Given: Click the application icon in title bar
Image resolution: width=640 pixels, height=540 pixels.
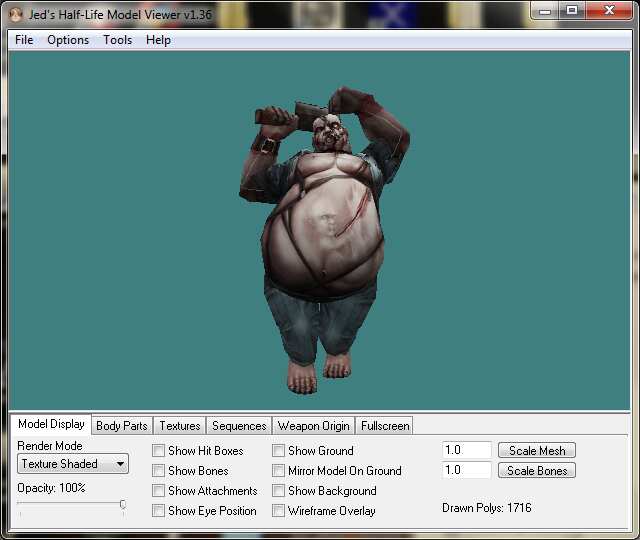Looking at the screenshot, I should coord(15,14).
